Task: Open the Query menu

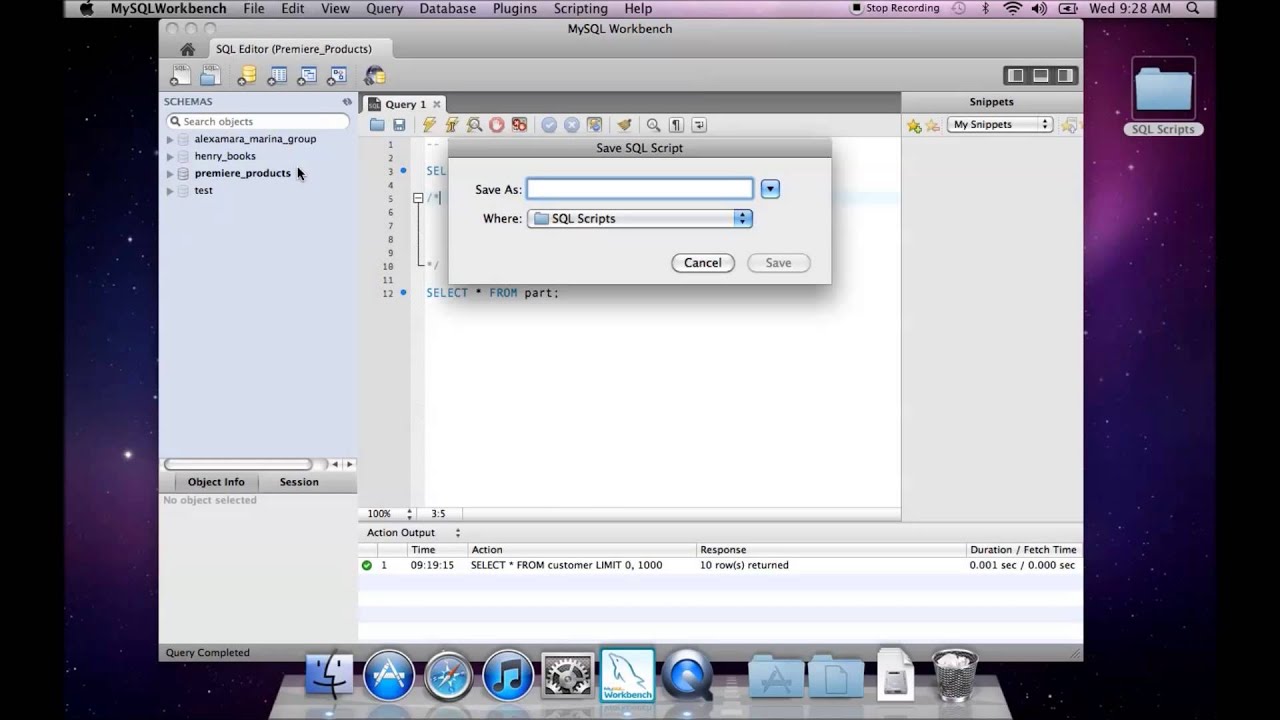Action: click(384, 8)
